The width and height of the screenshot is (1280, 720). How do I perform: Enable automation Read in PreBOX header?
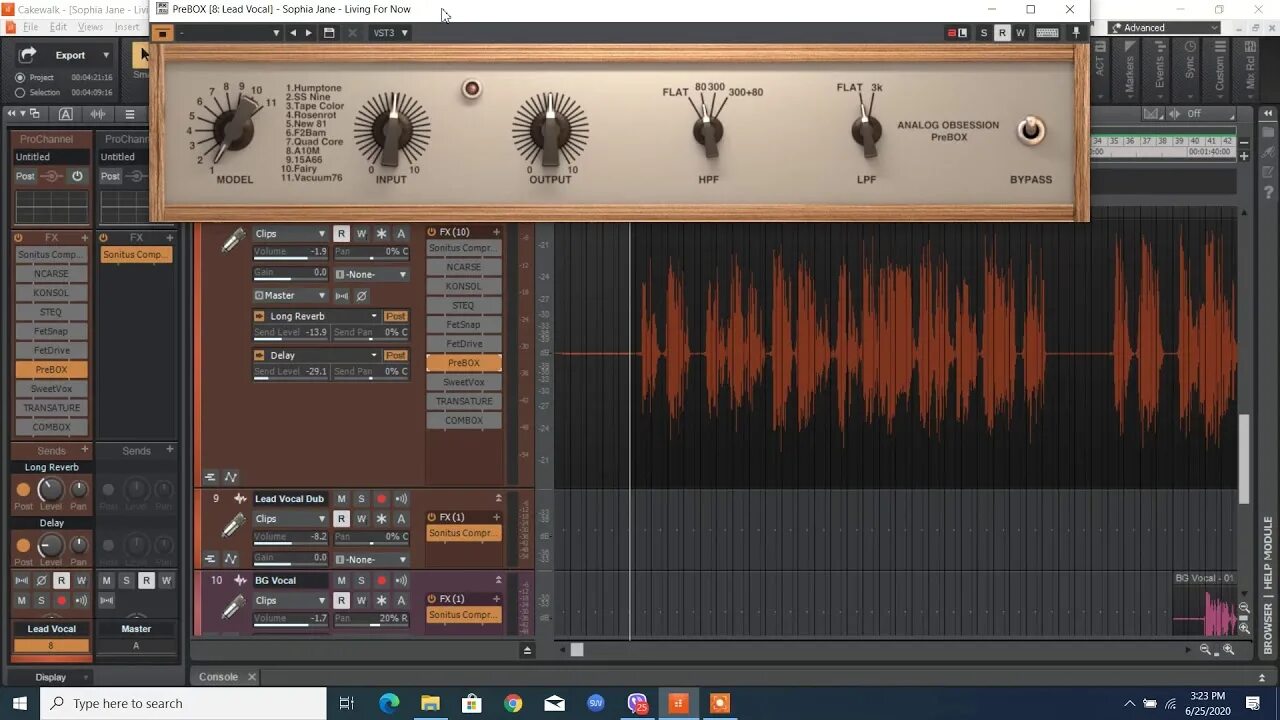1002,33
